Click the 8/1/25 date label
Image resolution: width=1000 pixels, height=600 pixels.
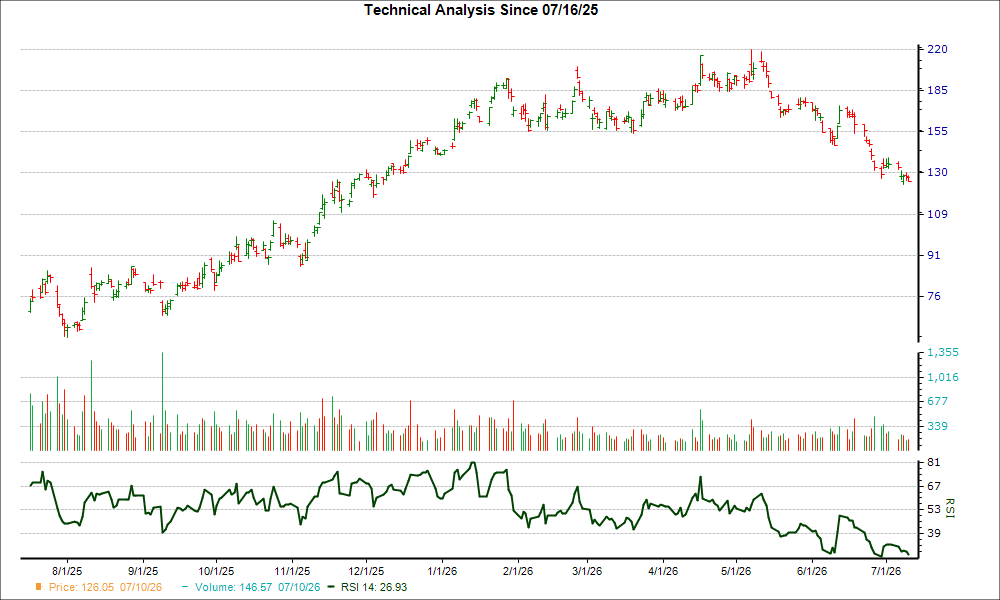tap(66, 571)
